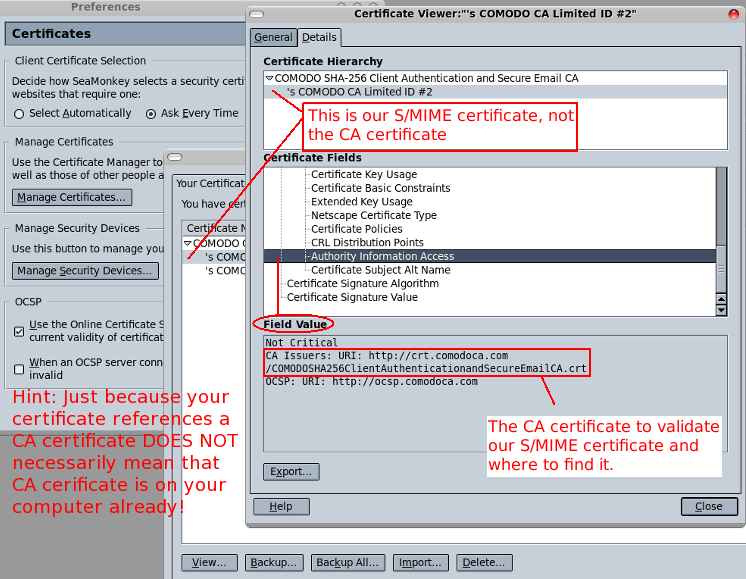Select the Netscape Certificate Type field
The height and width of the screenshot is (579, 746).
(373, 215)
